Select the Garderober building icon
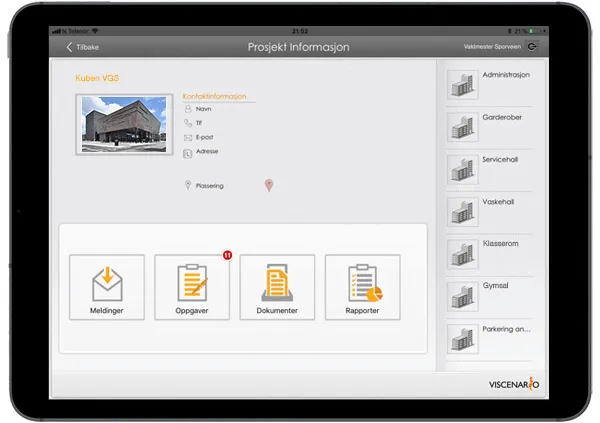Screen dimensions: 600x423 462,127
